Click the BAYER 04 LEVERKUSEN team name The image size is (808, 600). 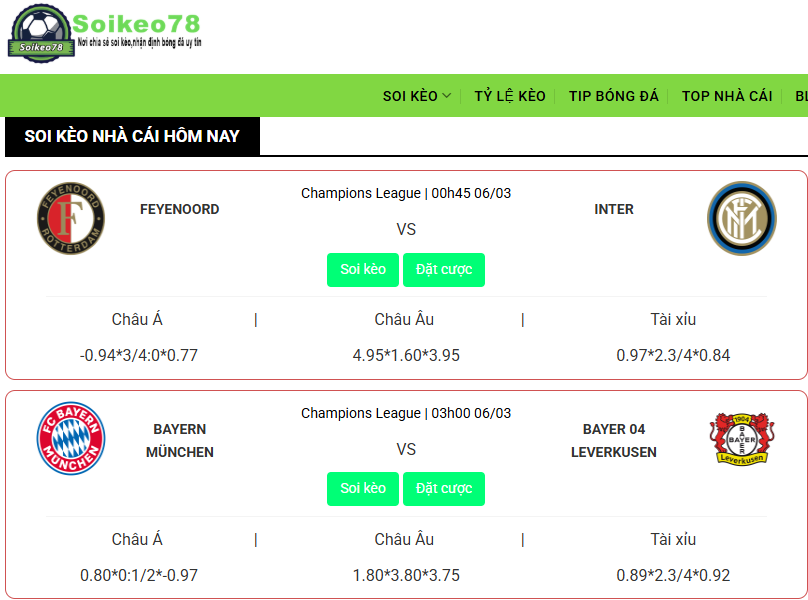[614, 440]
